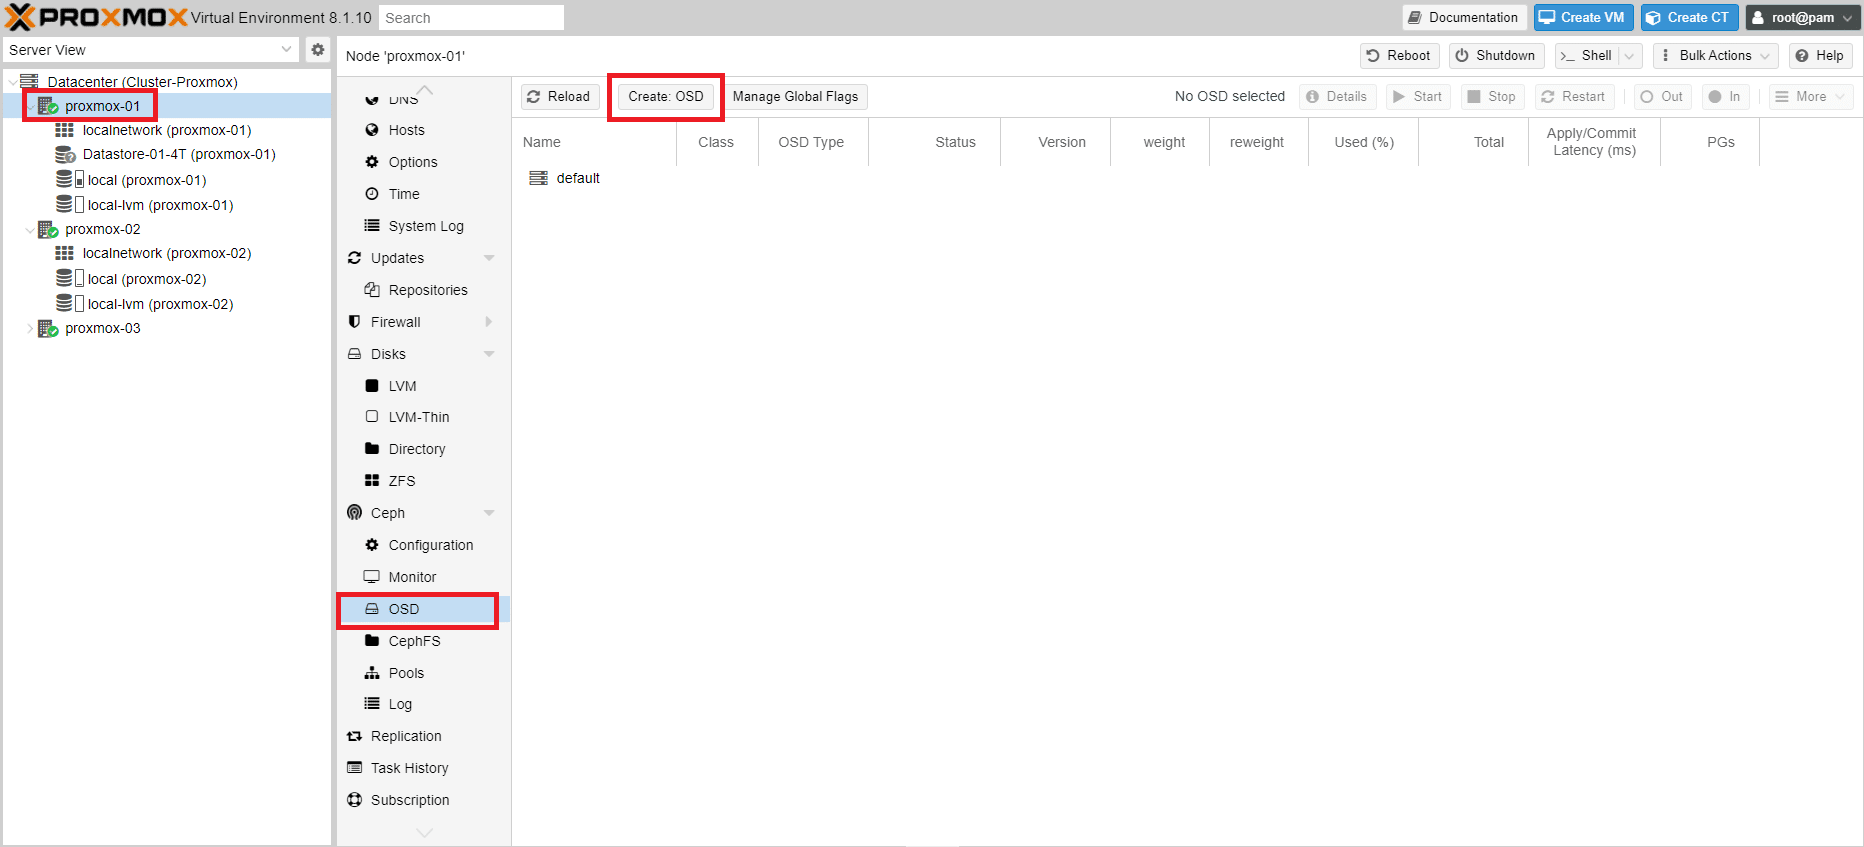Open the Replication menu item
This screenshot has height=847, width=1864.
tap(424, 736)
